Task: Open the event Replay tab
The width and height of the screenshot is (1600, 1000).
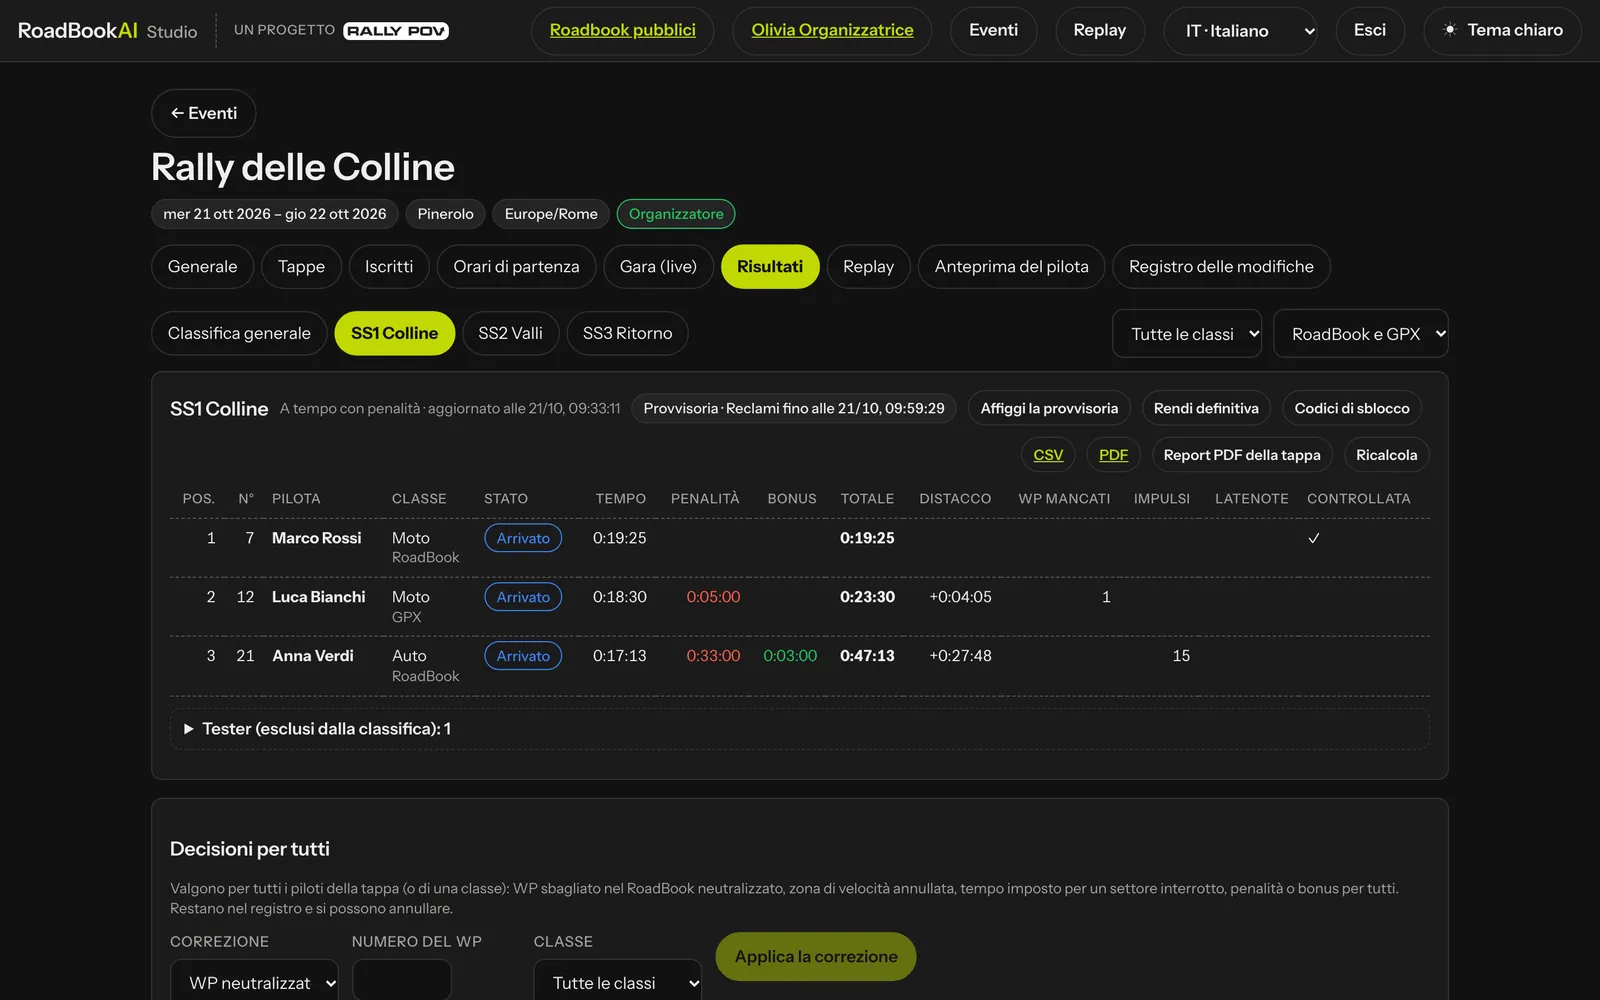Action: coord(868,267)
